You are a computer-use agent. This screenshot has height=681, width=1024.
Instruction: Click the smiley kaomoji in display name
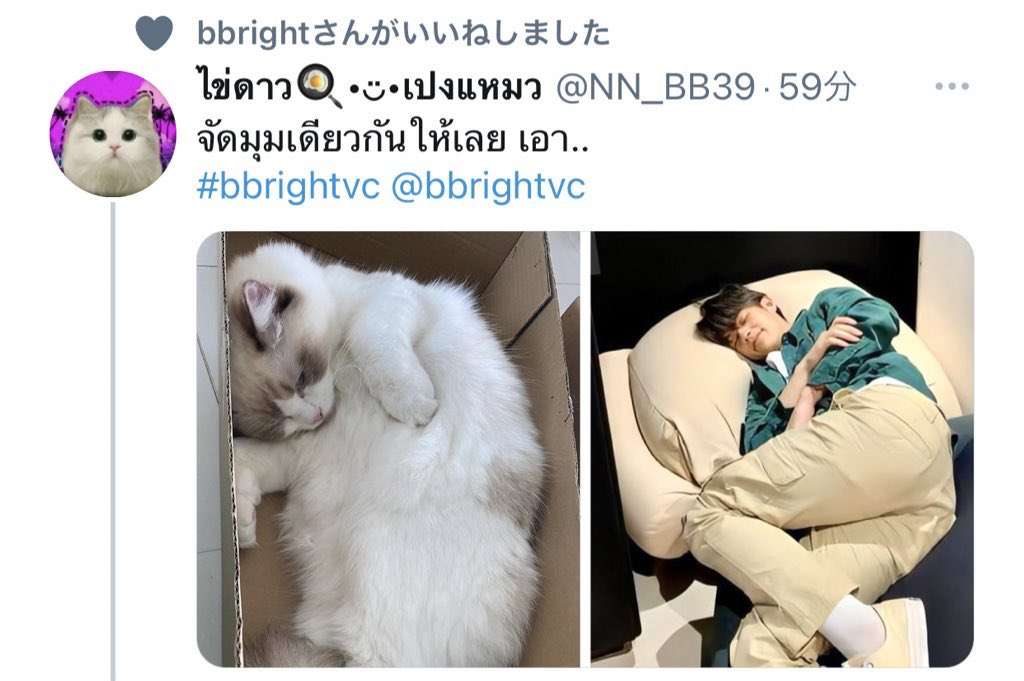[374, 88]
